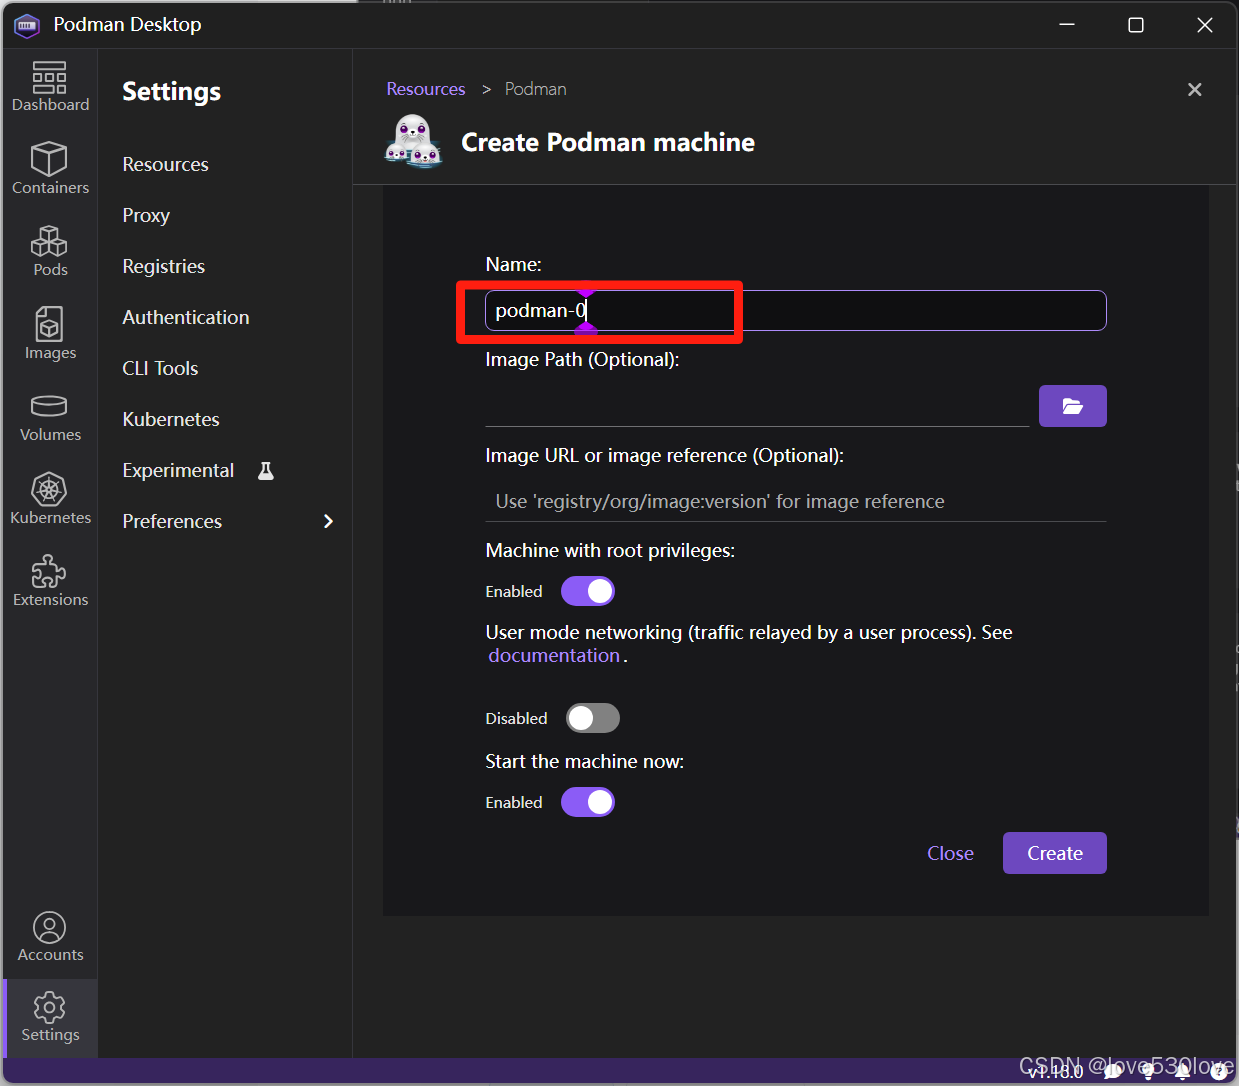
Task: Open Kubernetes settings page in Settings list
Action: click(171, 419)
